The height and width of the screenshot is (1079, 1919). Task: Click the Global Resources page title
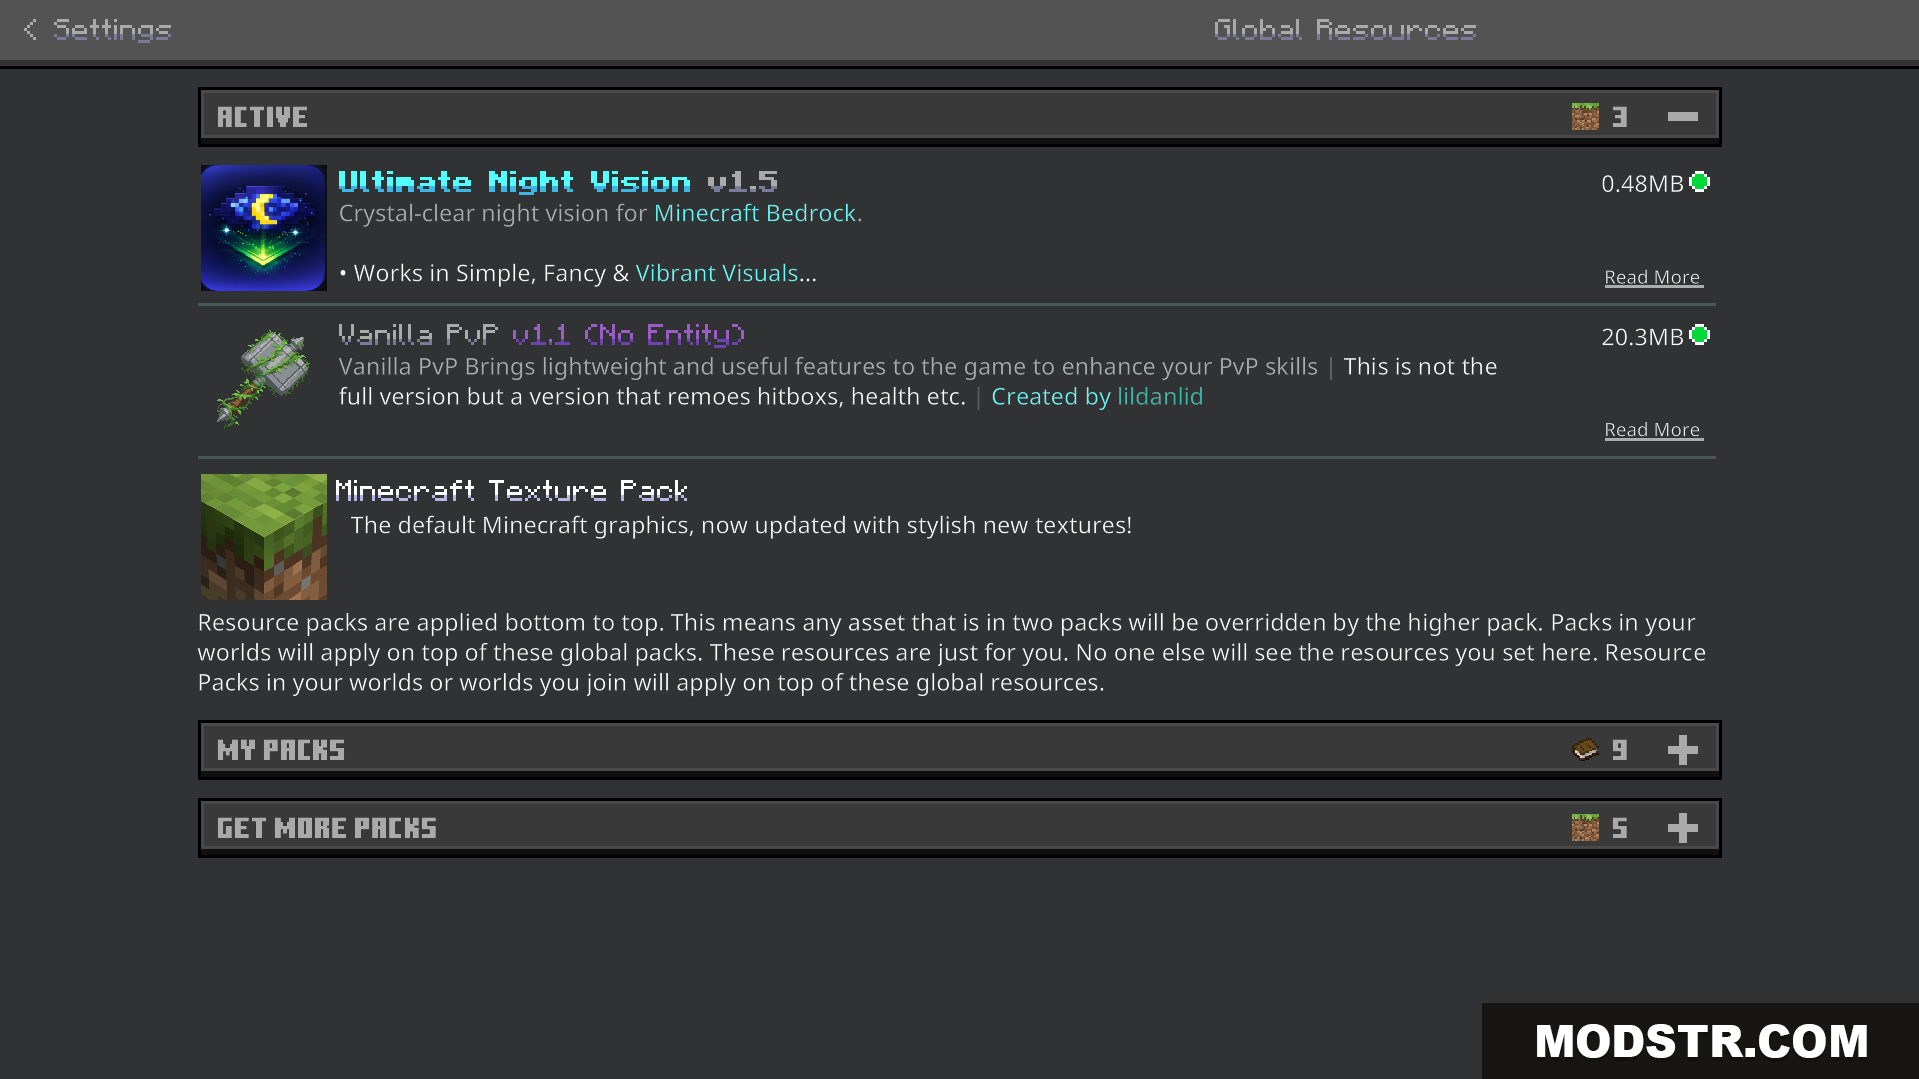click(1345, 30)
